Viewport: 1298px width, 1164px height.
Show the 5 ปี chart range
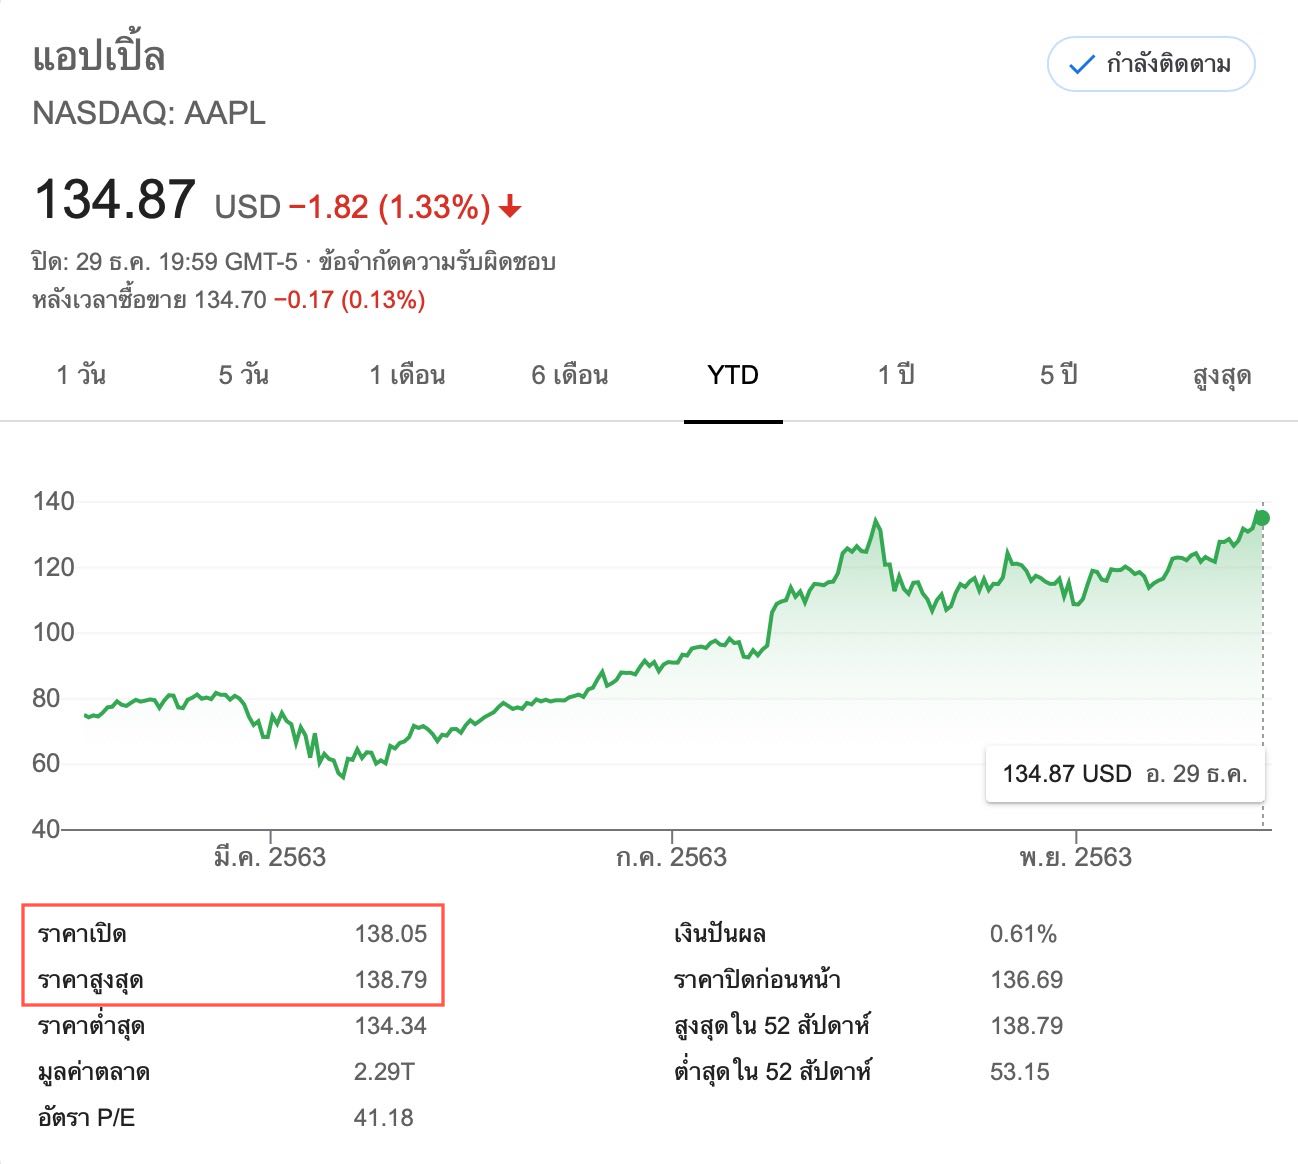(1059, 376)
